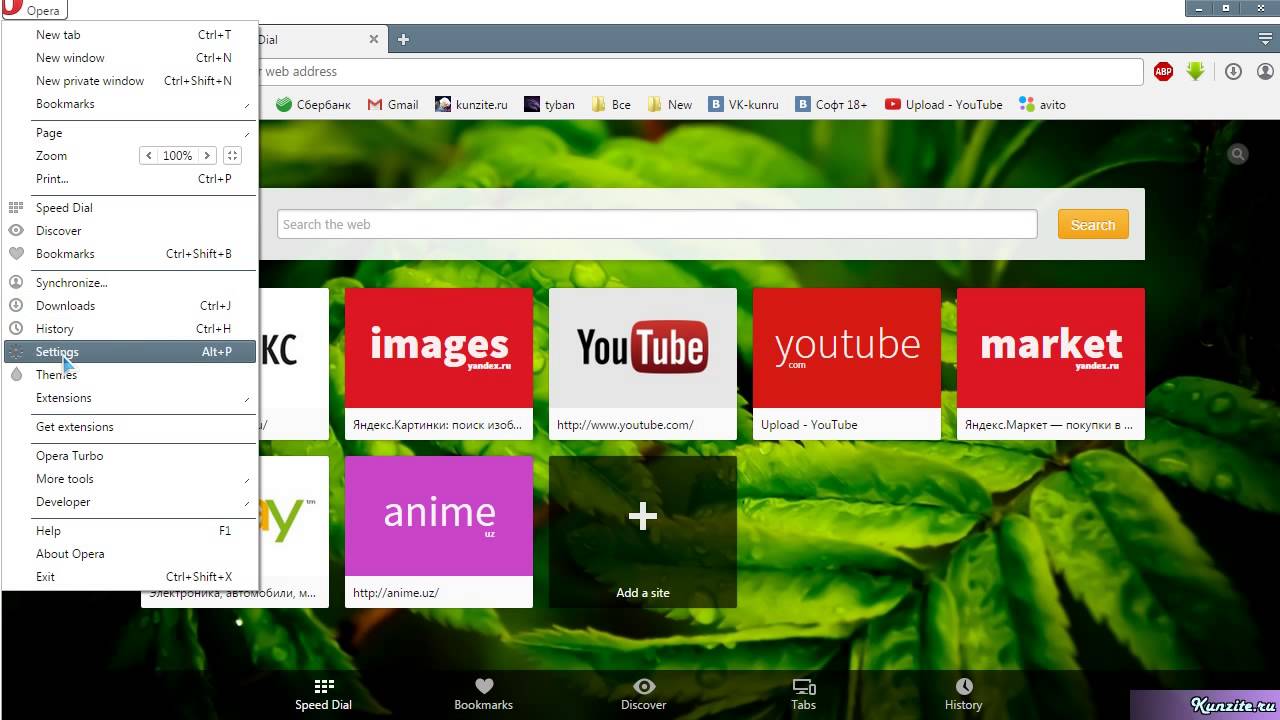This screenshot has height=720, width=1280.
Task: Open the Adblock Plus extension icon
Action: point(1163,71)
